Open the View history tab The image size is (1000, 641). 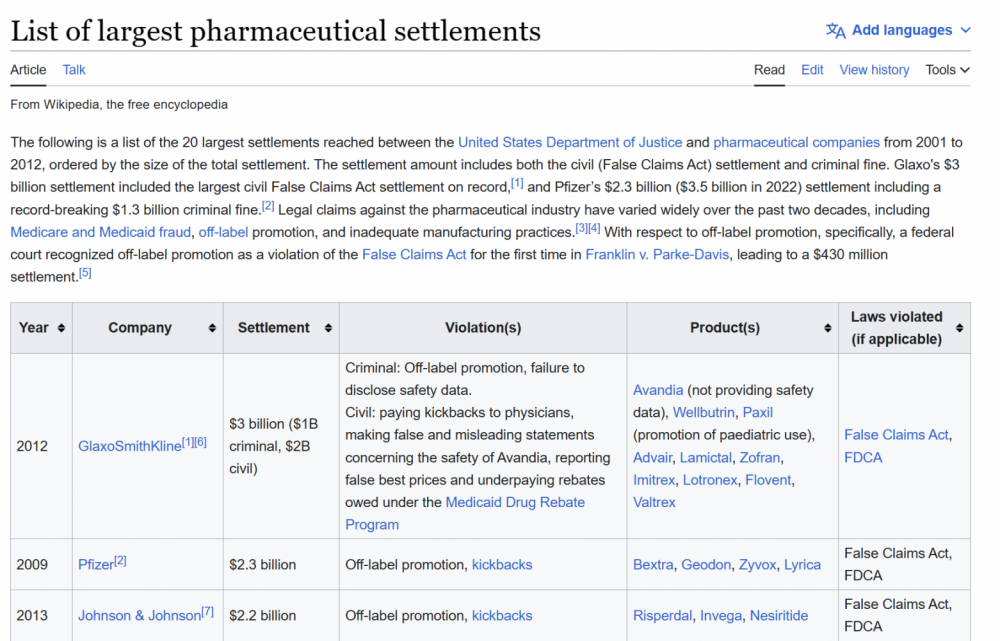pos(874,70)
